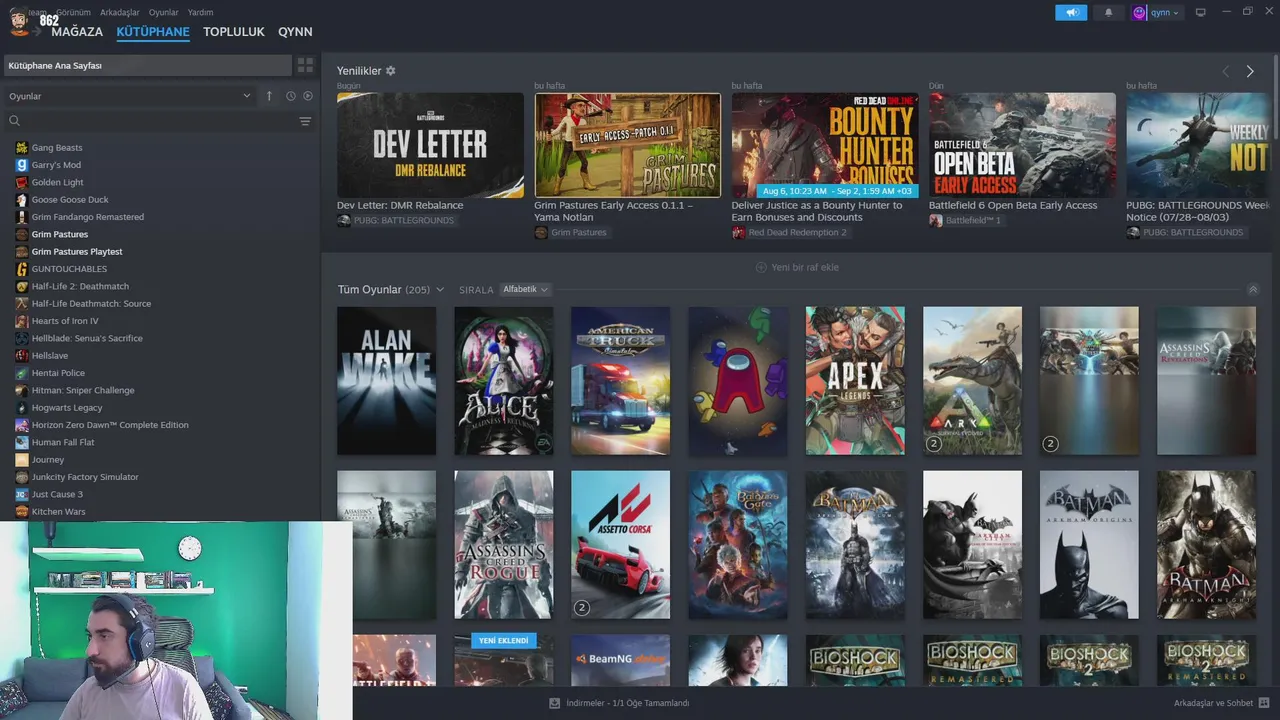The image size is (1280, 720).
Task: Select Batman Arkham Origins cover
Action: [1089, 545]
